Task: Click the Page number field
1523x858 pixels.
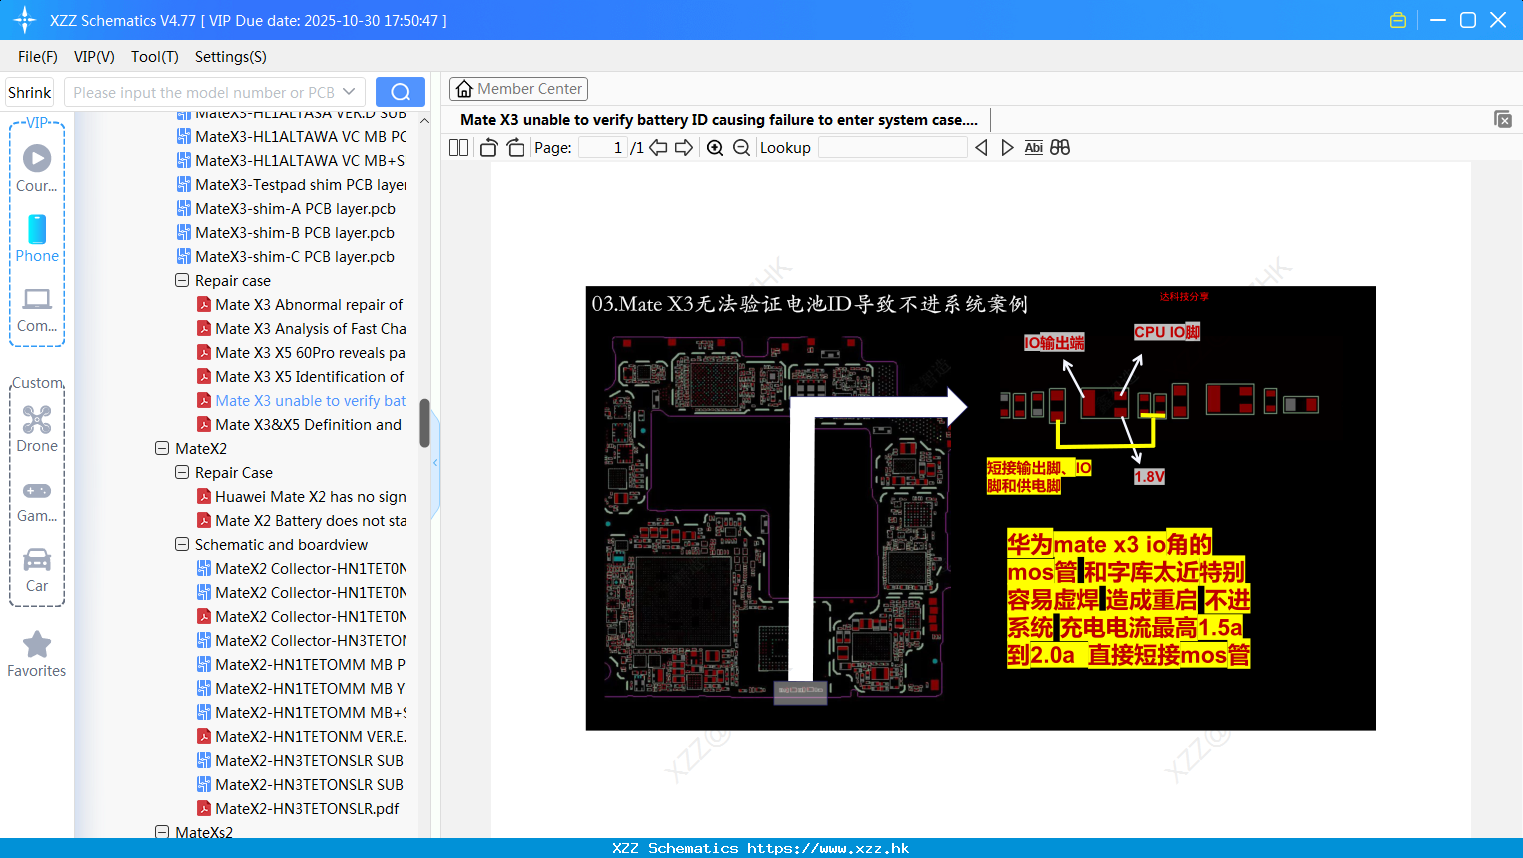Action: (x=604, y=148)
